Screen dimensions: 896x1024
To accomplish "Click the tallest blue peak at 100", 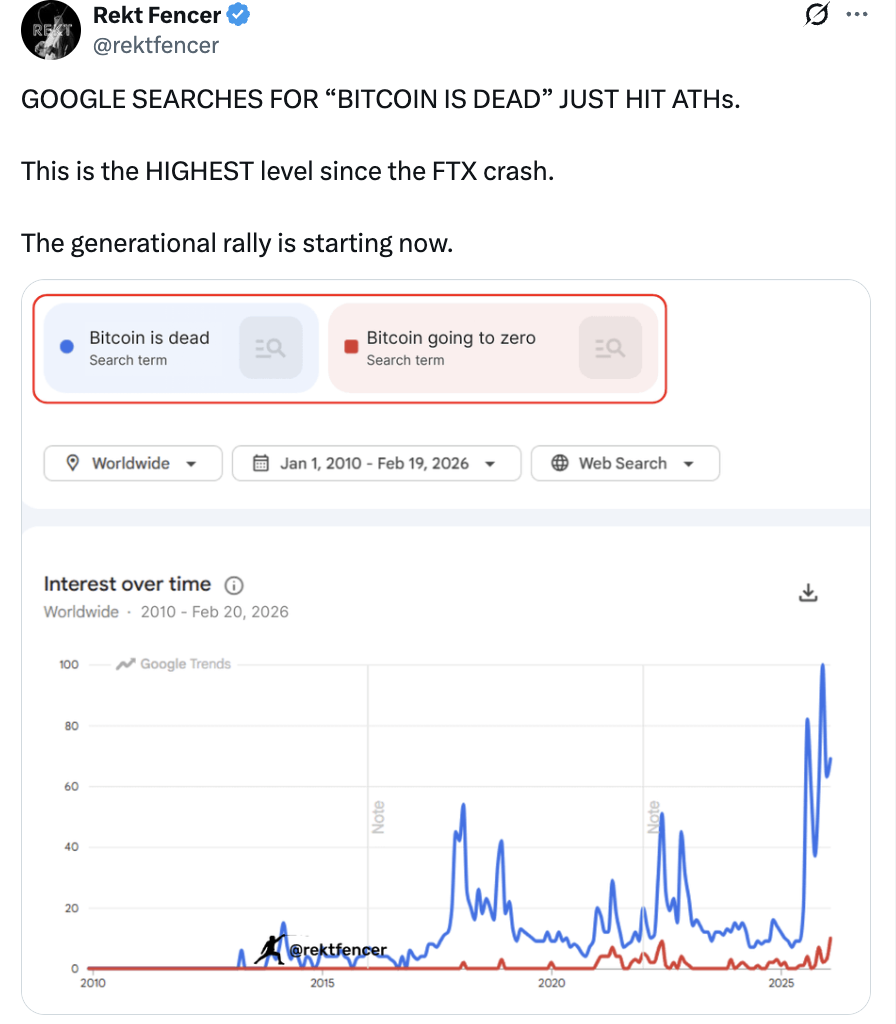I will [x=822, y=665].
